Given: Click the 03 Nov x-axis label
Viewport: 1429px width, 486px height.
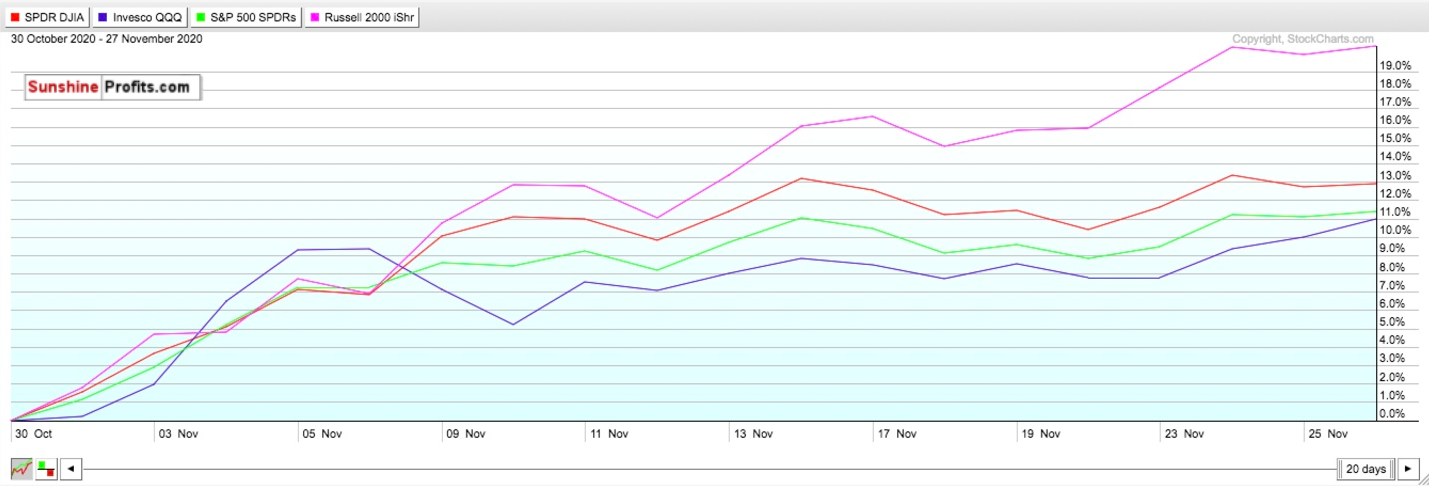Looking at the screenshot, I should pos(180,434).
